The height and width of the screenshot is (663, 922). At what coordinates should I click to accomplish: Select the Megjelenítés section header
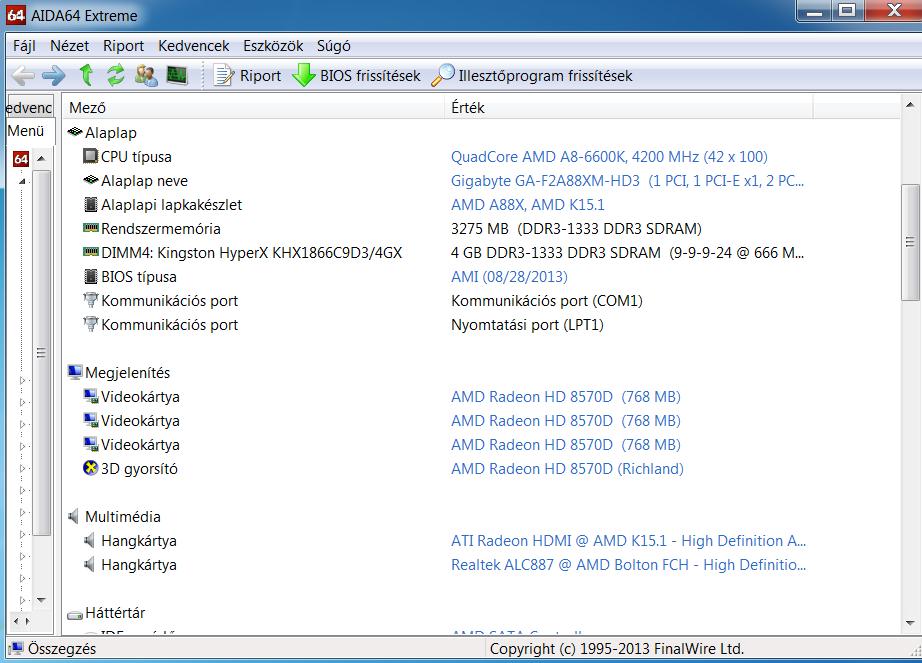tap(128, 373)
